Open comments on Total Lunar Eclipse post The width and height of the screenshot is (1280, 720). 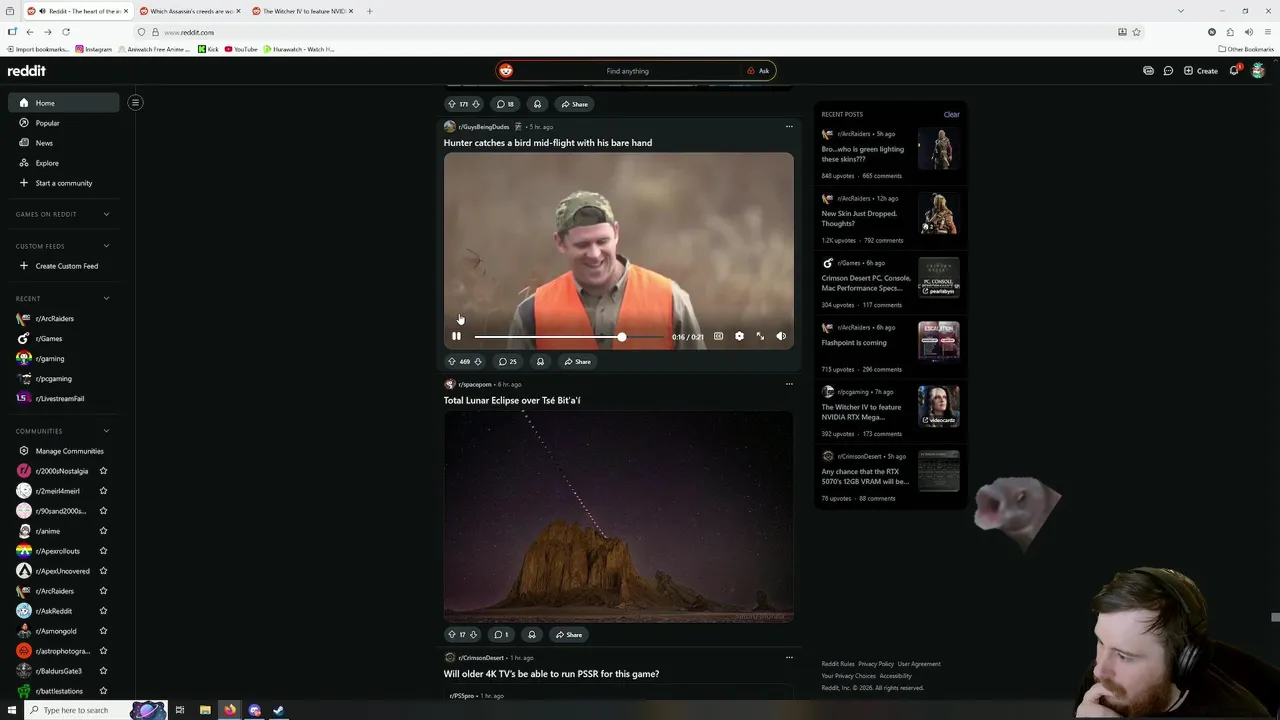[503, 634]
